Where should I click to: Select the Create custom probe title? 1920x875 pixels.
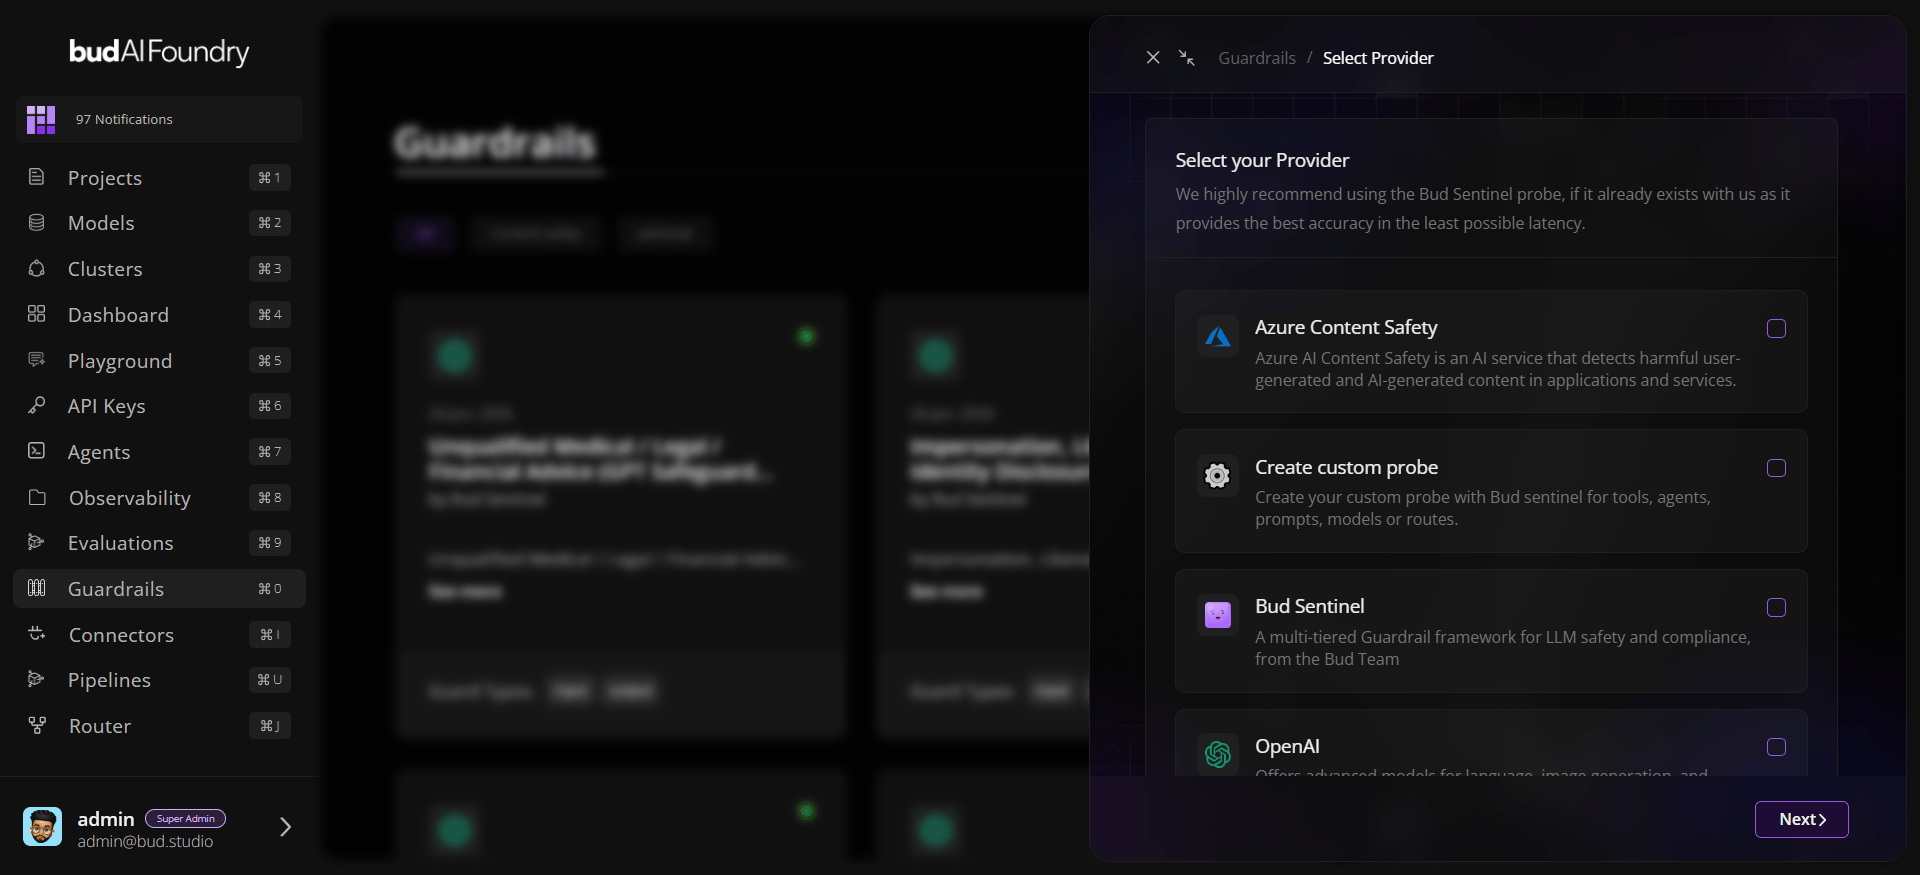(x=1346, y=467)
